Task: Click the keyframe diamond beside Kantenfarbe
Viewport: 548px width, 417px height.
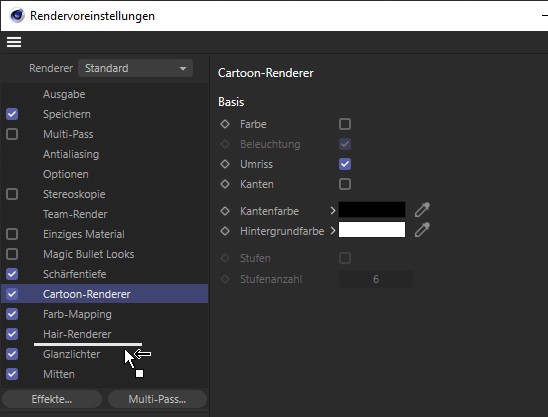Action: pyautogui.click(x=225, y=211)
